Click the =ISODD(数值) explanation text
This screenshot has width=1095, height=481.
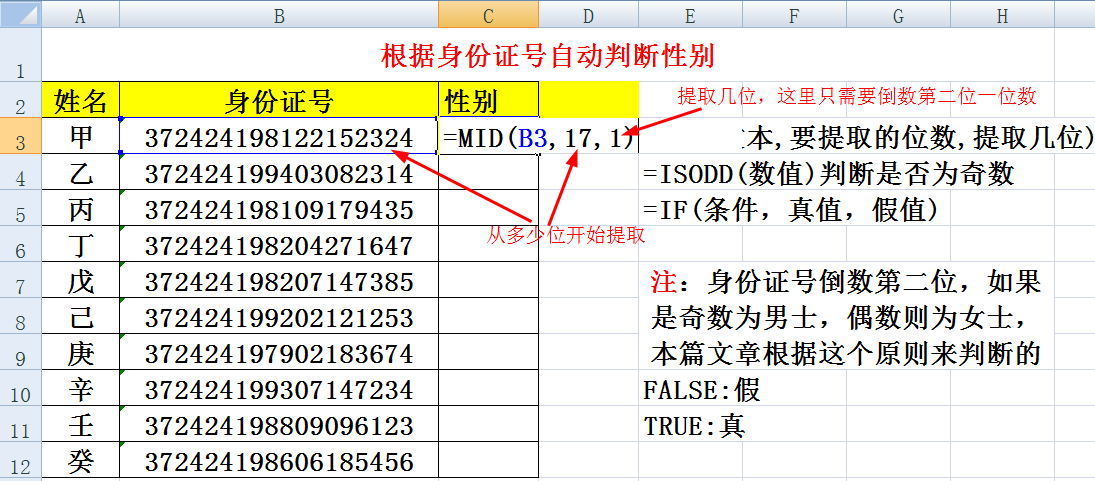828,174
